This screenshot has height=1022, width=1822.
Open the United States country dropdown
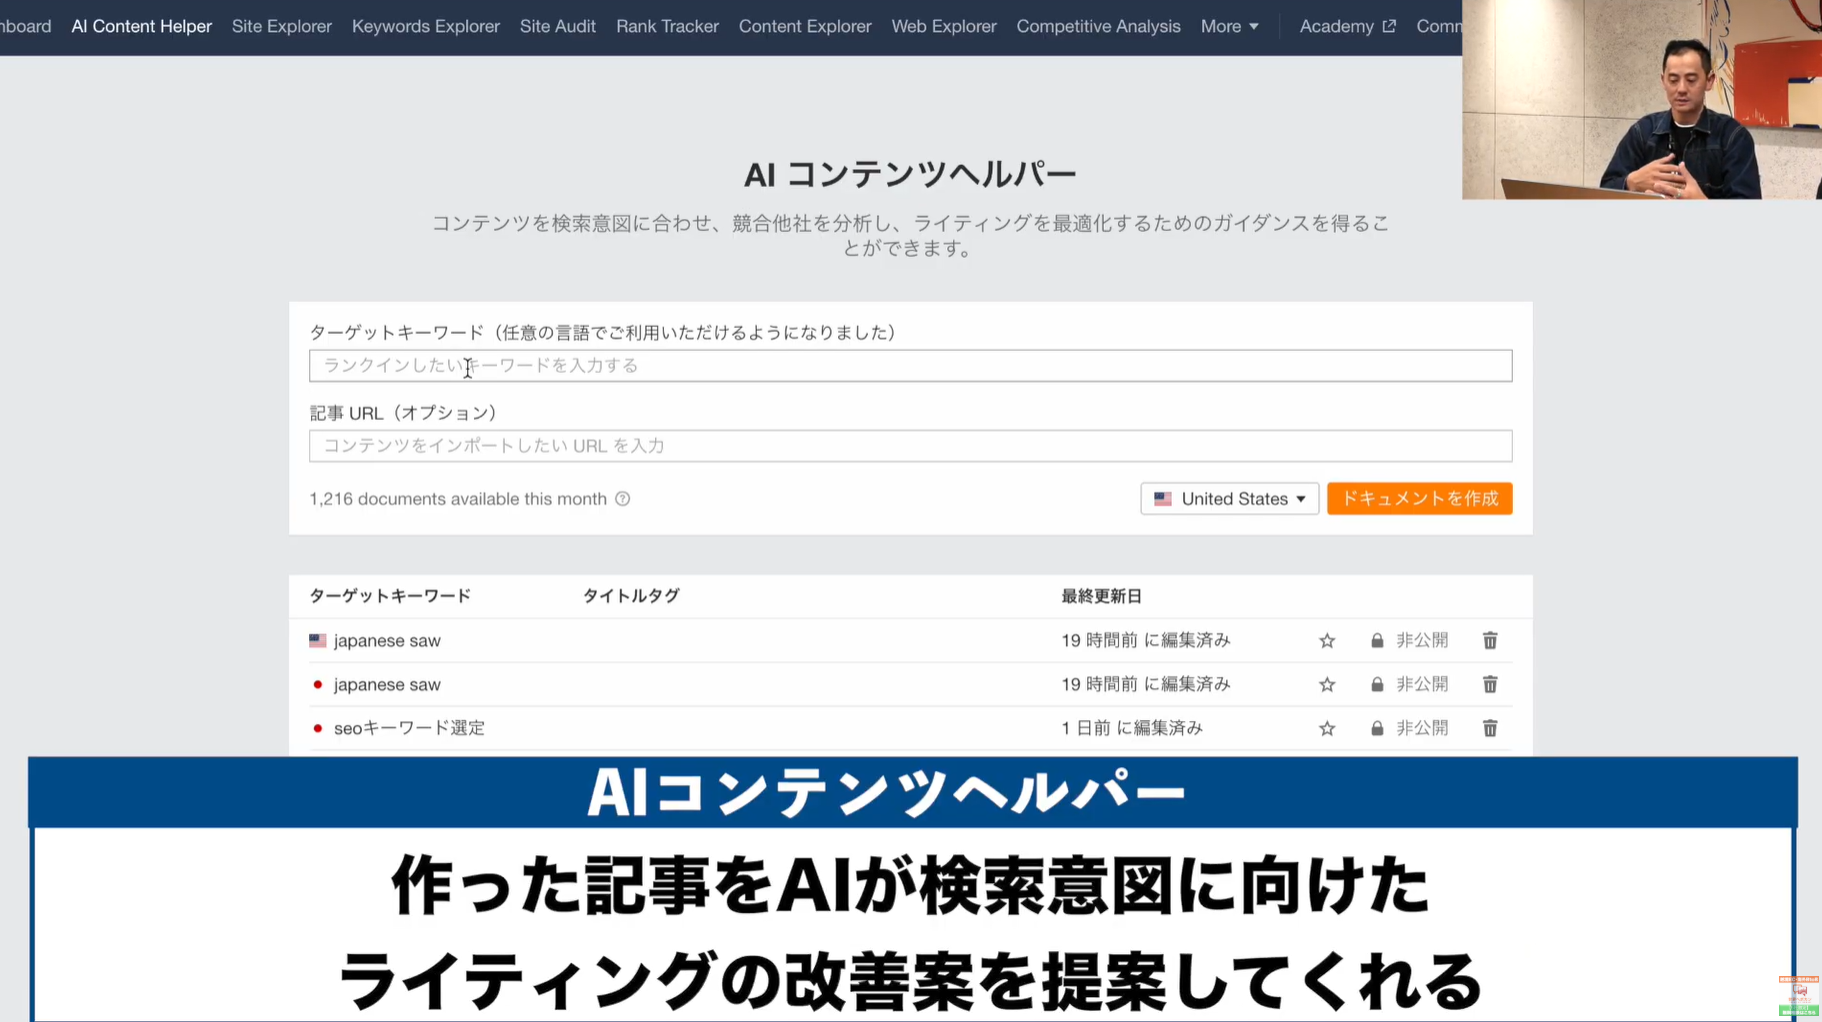1229,499
